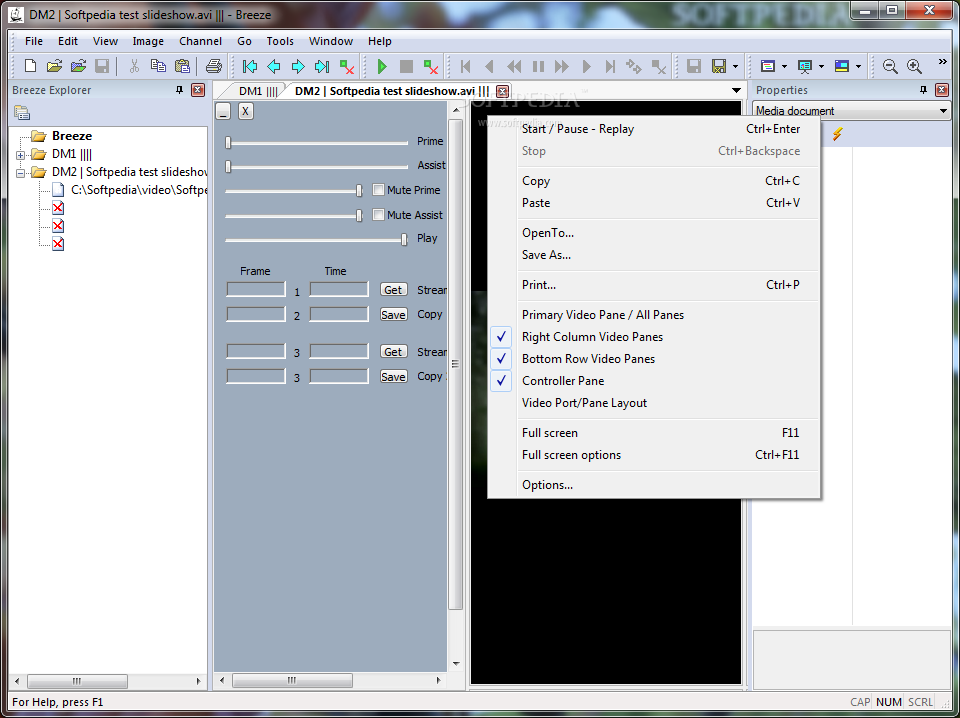
Task: Click the Play slider thumb
Action: point(404,239)
